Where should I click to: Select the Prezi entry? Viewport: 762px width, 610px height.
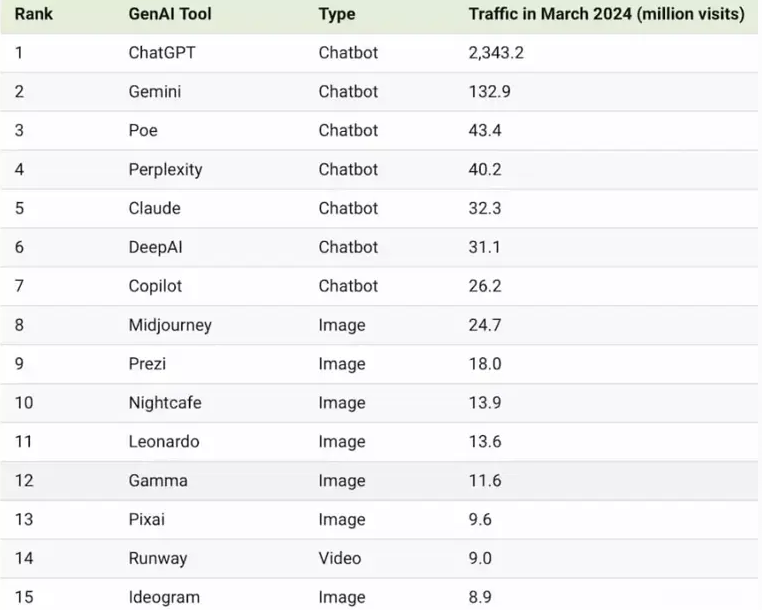point(148,364)
